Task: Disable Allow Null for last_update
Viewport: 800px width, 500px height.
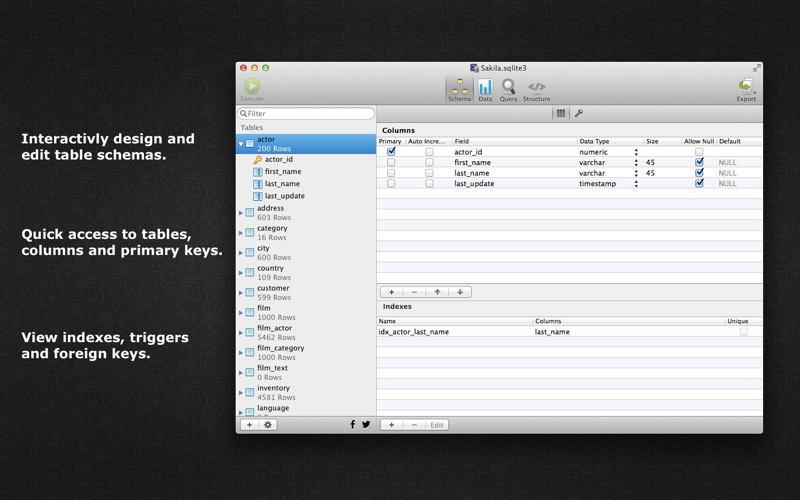Action: (699, 183)
